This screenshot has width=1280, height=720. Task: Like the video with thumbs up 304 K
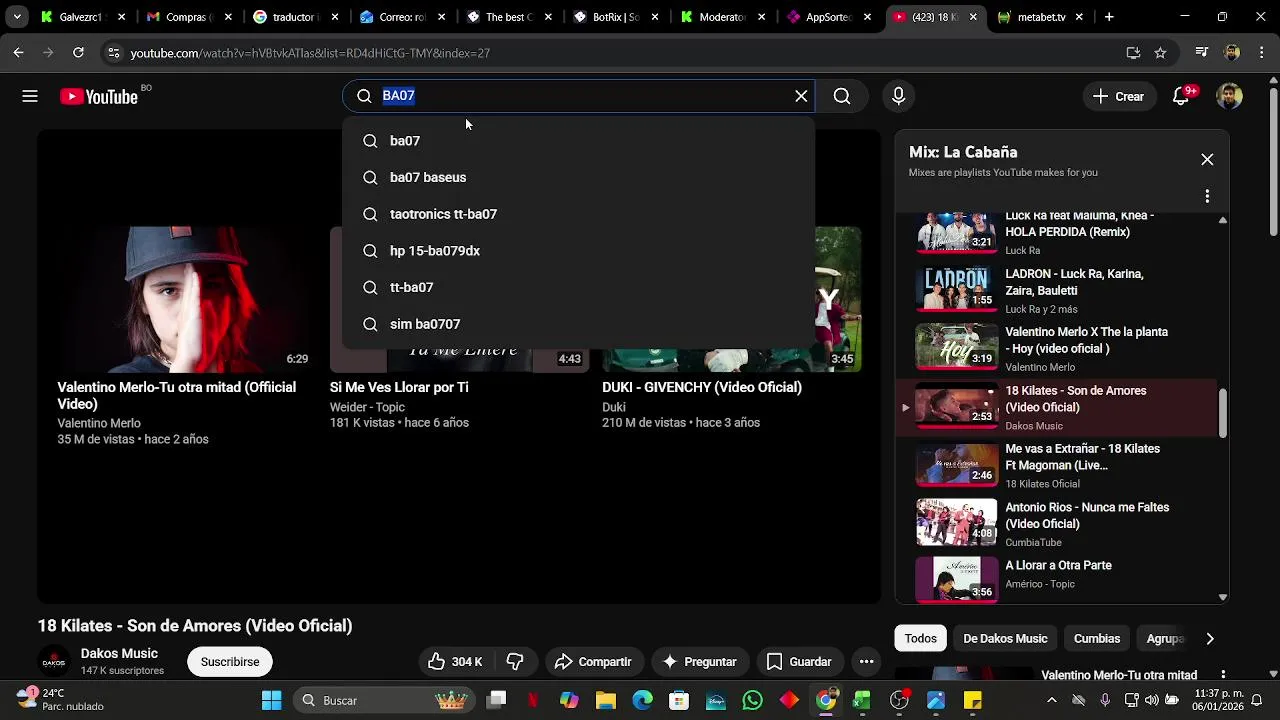coord(456,662)
